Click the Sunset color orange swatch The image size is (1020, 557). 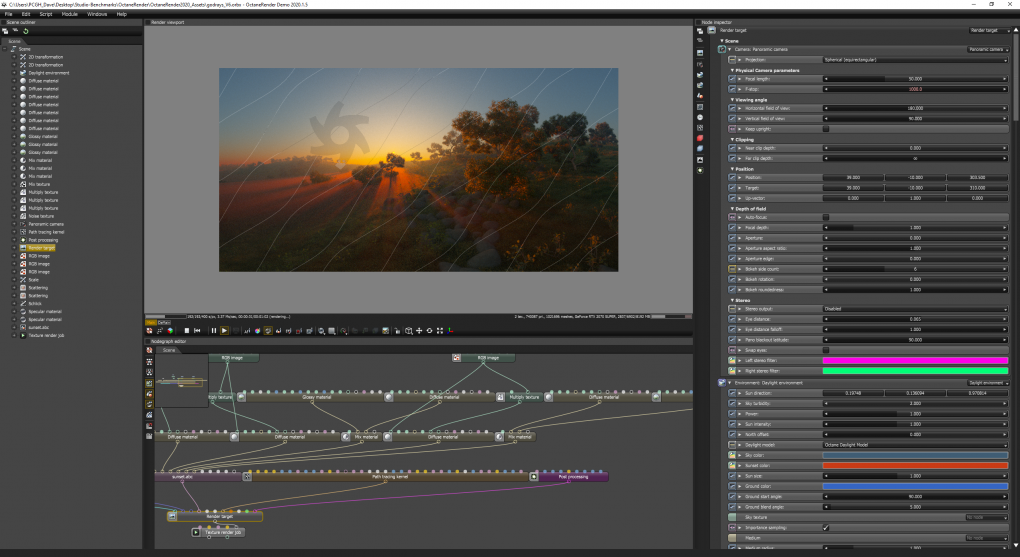tap(915, 465)
